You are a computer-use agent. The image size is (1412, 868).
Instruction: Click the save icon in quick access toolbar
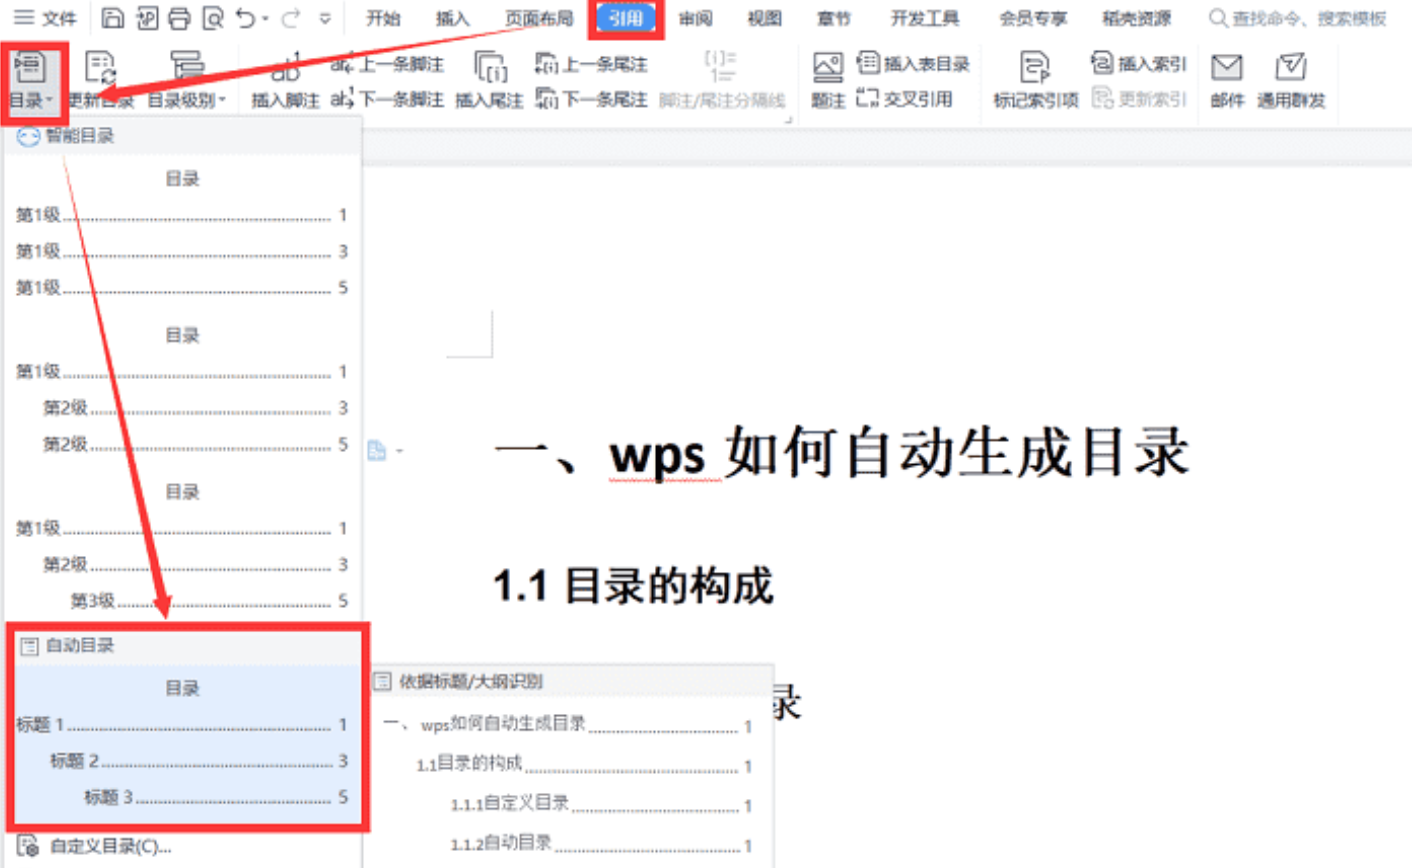[x=113, y=18]
